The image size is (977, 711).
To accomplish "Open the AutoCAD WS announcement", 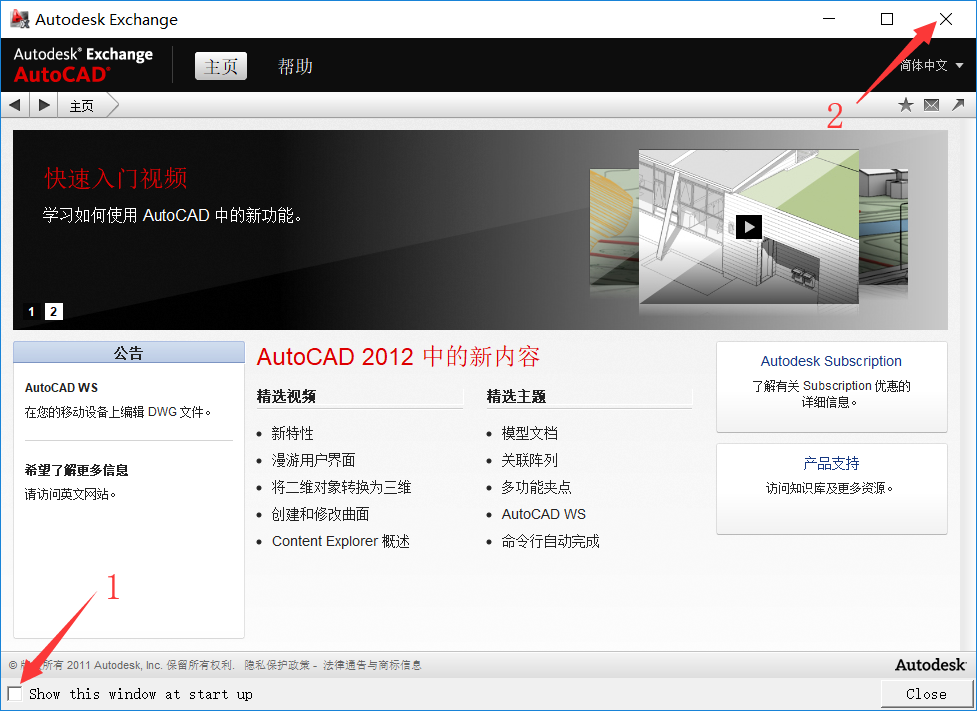I will 61,388.
